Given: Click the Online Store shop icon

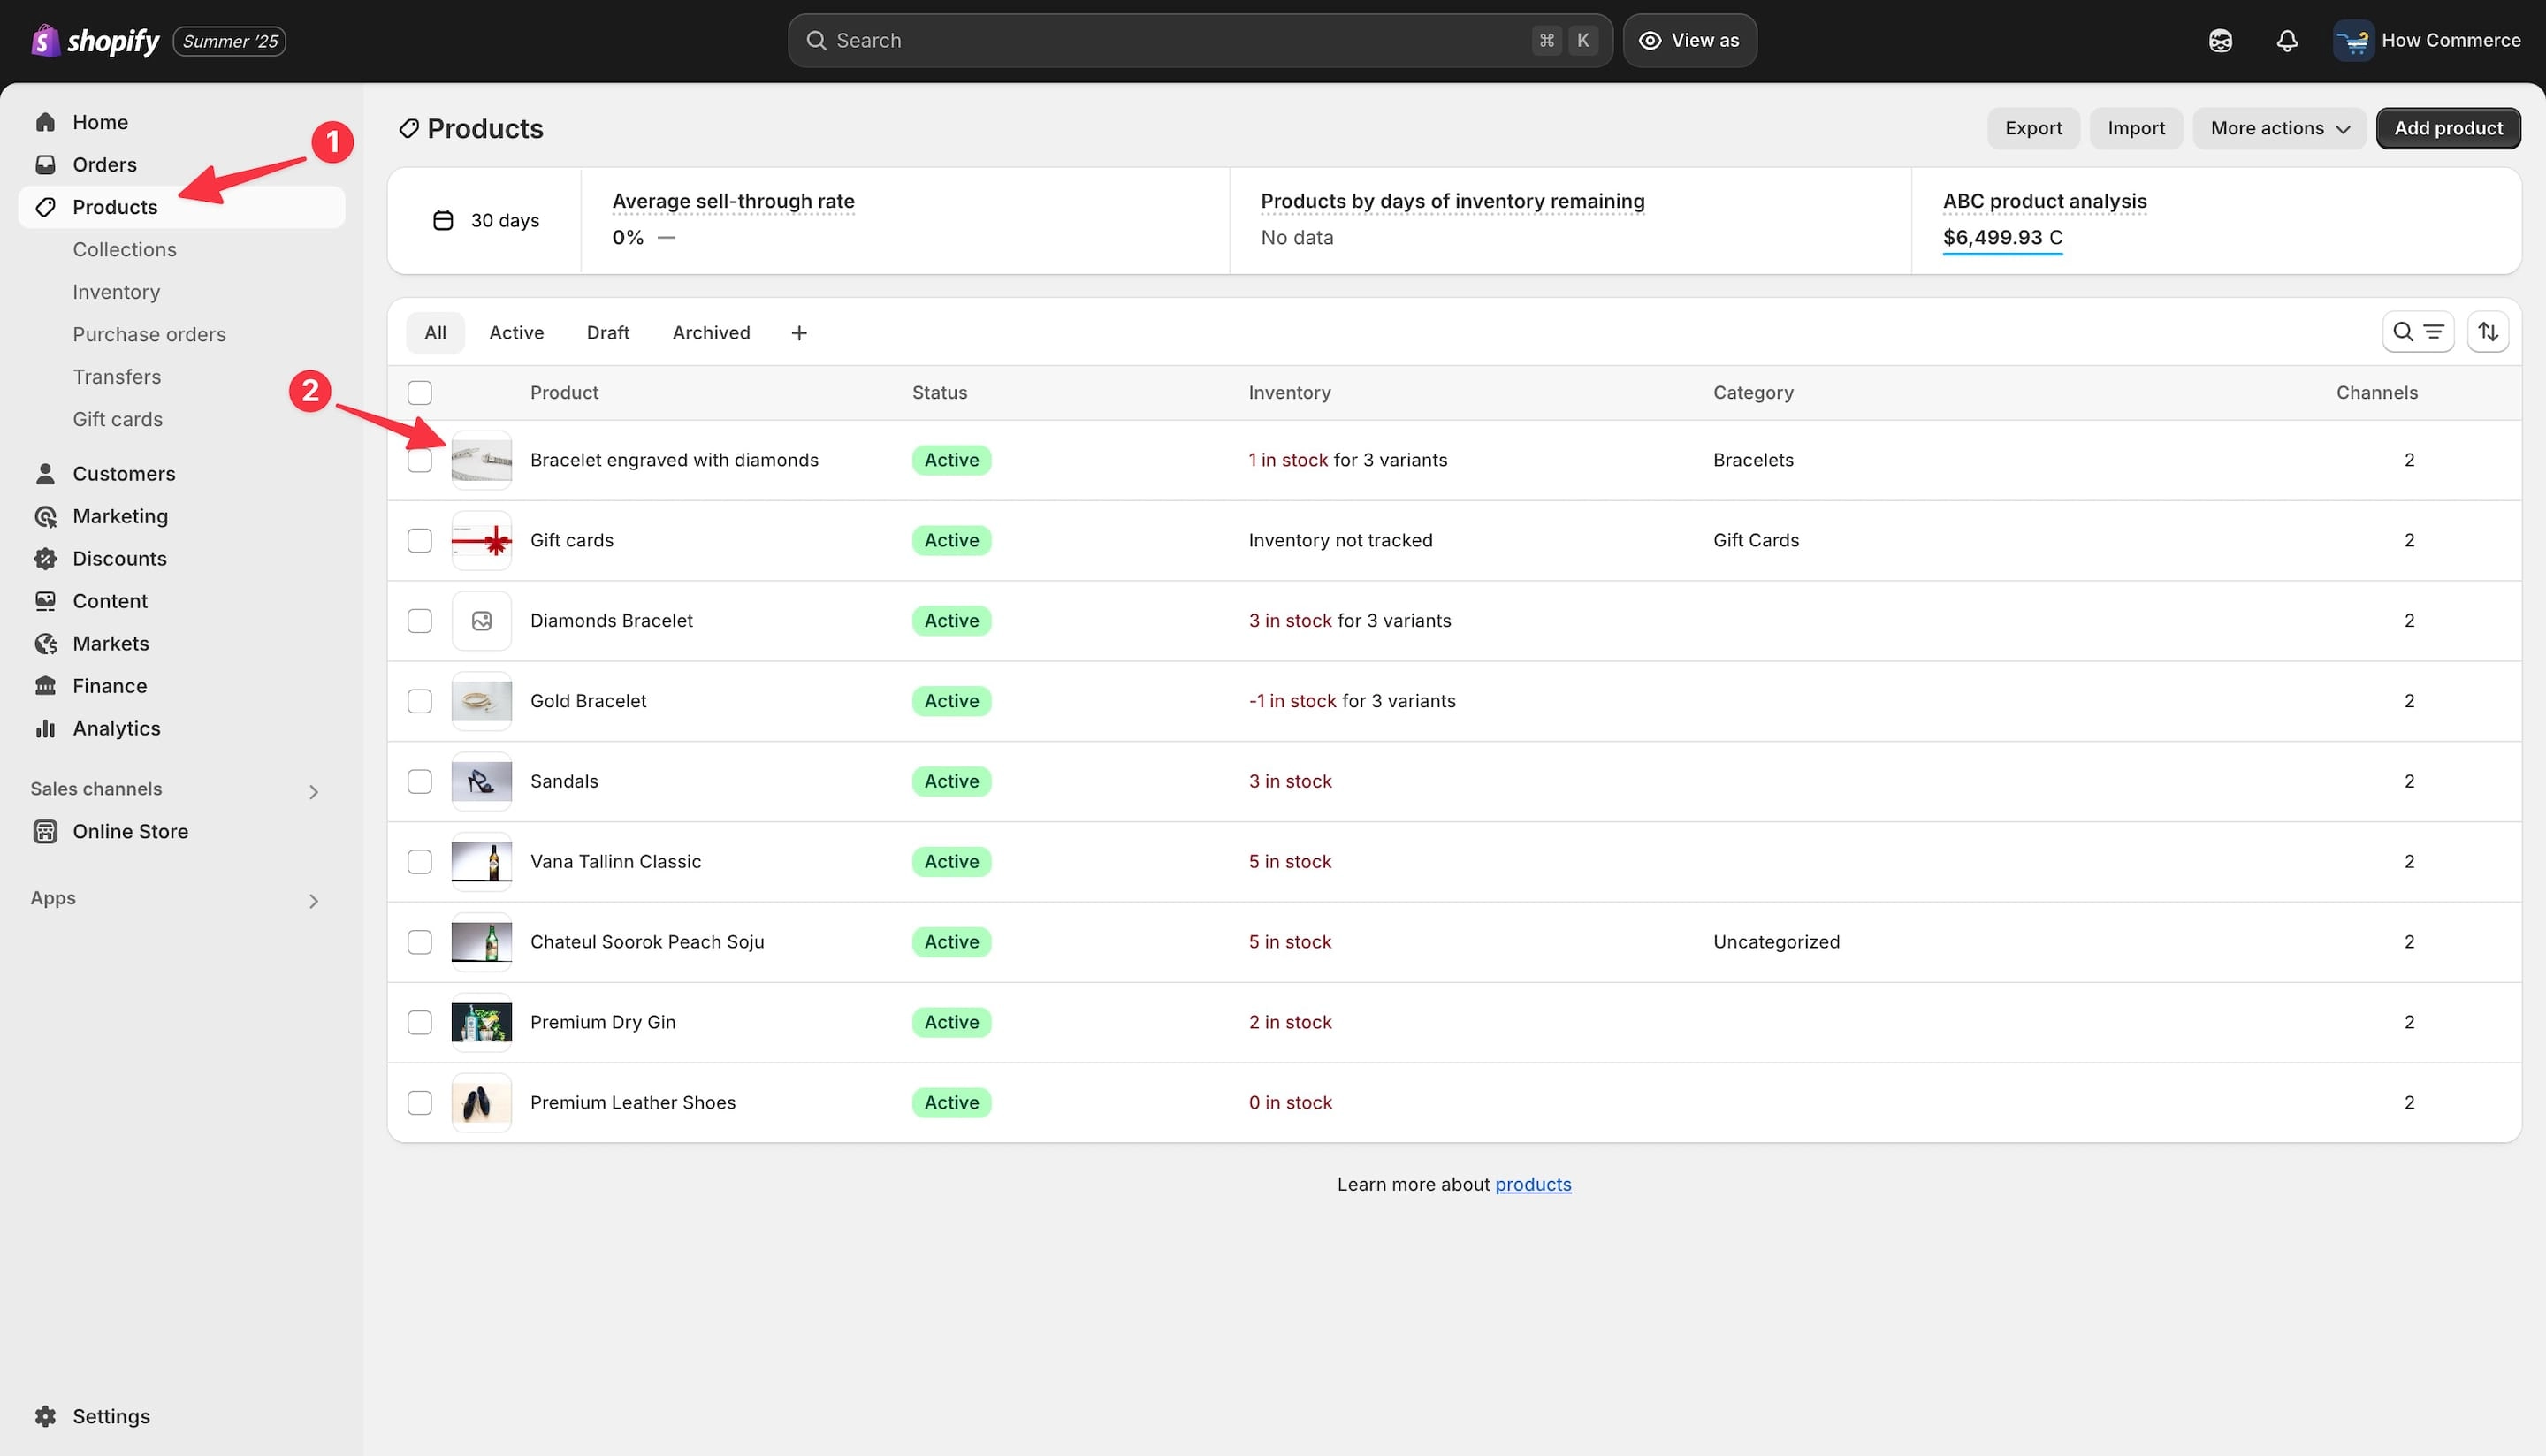Looking at the screenshot, I should pos(45,832).
